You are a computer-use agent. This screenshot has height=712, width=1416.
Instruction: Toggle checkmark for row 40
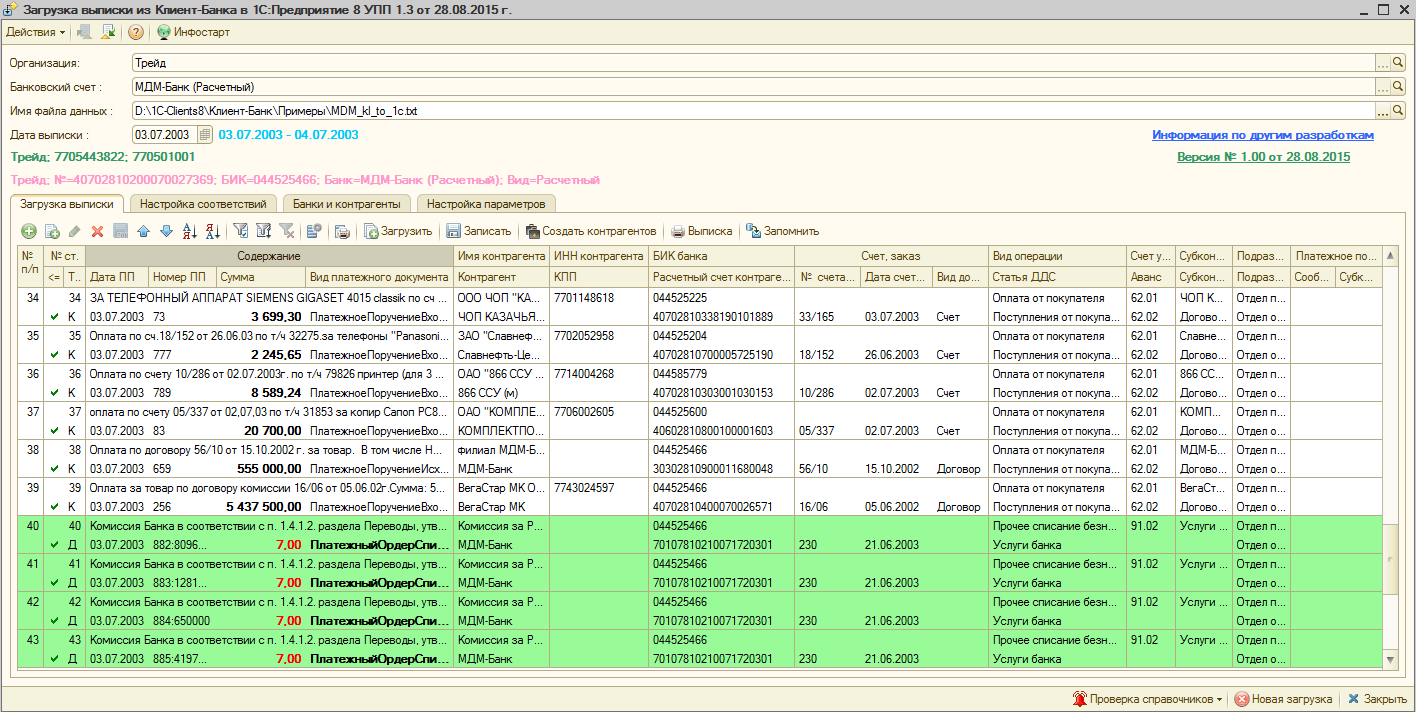point(55,545)
